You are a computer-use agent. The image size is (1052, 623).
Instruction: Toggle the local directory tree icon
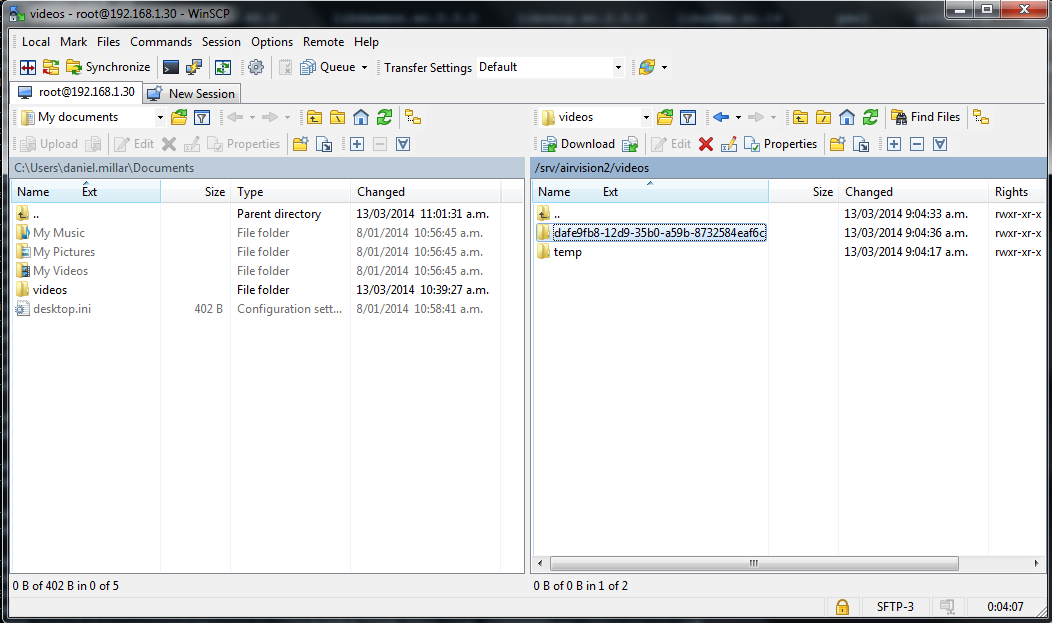[413, 118]
